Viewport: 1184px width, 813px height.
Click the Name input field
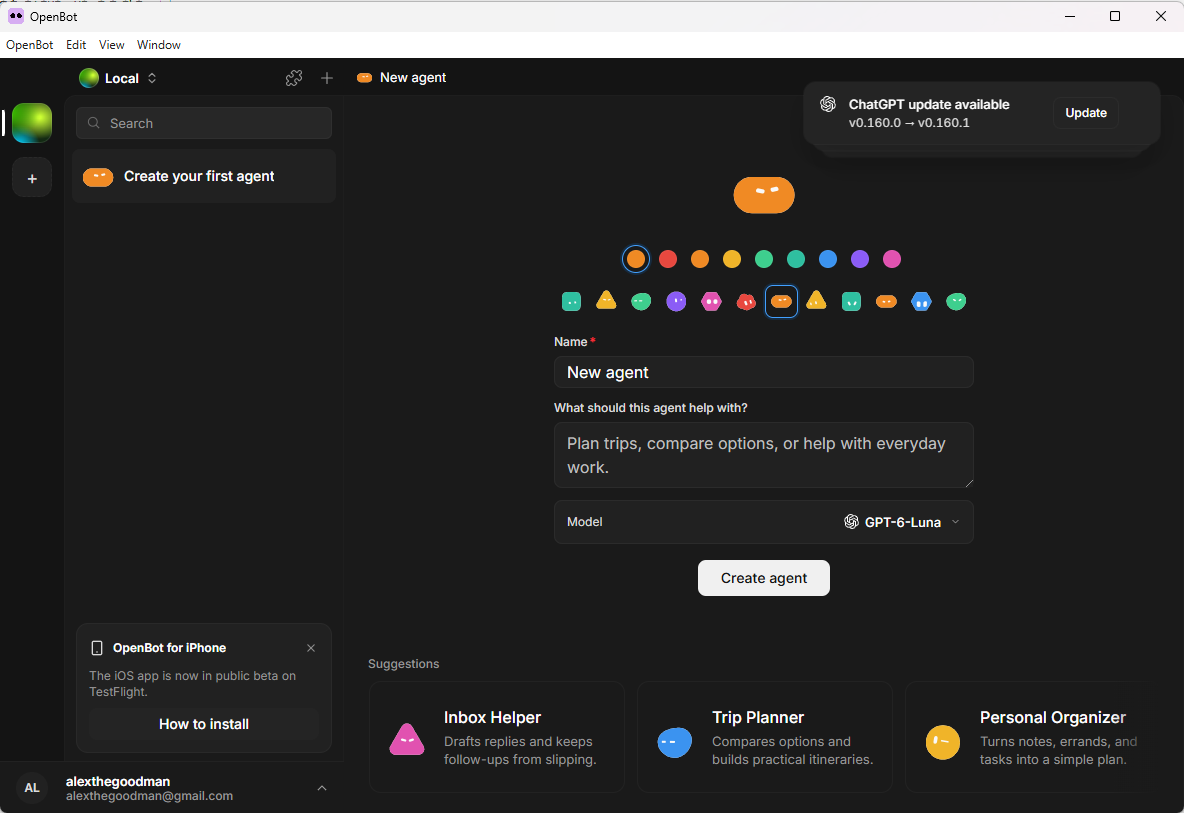click(x=763, y=372)
